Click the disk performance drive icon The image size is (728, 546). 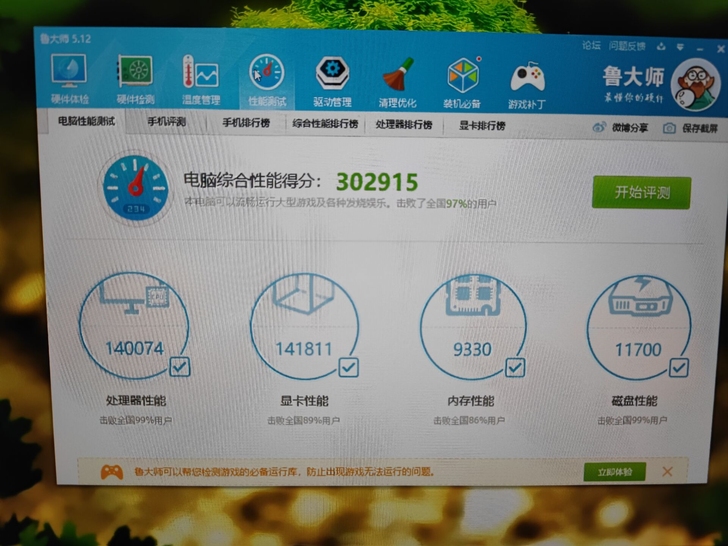coord(641,297)
